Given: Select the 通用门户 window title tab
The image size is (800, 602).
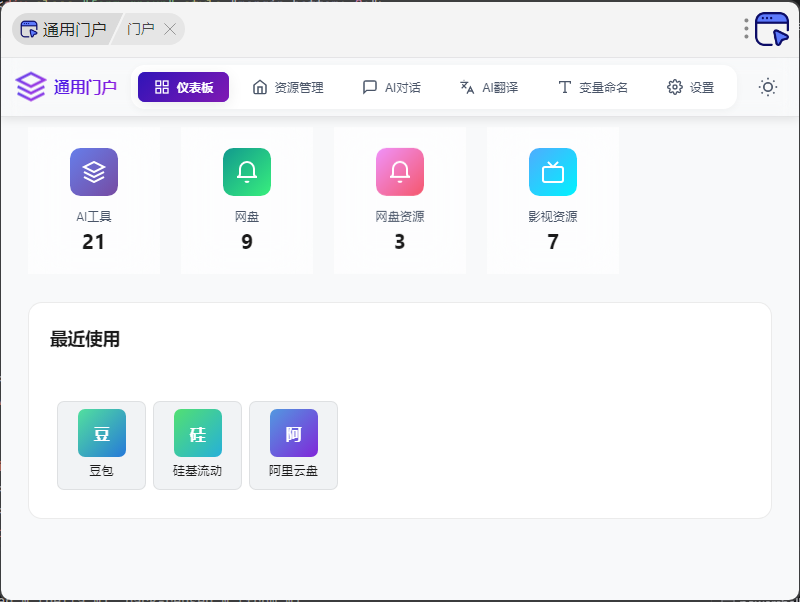Looking at the screenshot, I should 64,29.
